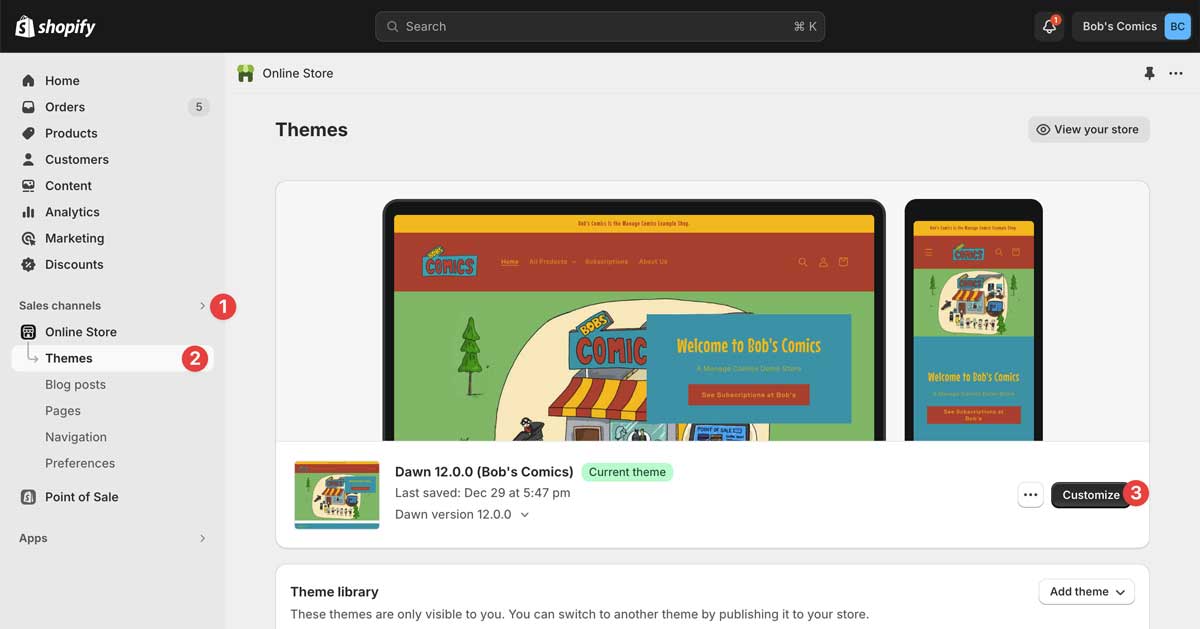Open theme actions three-dot button
The height and width of the screenshot is (629, 1200).
[x=1030, y=495]
